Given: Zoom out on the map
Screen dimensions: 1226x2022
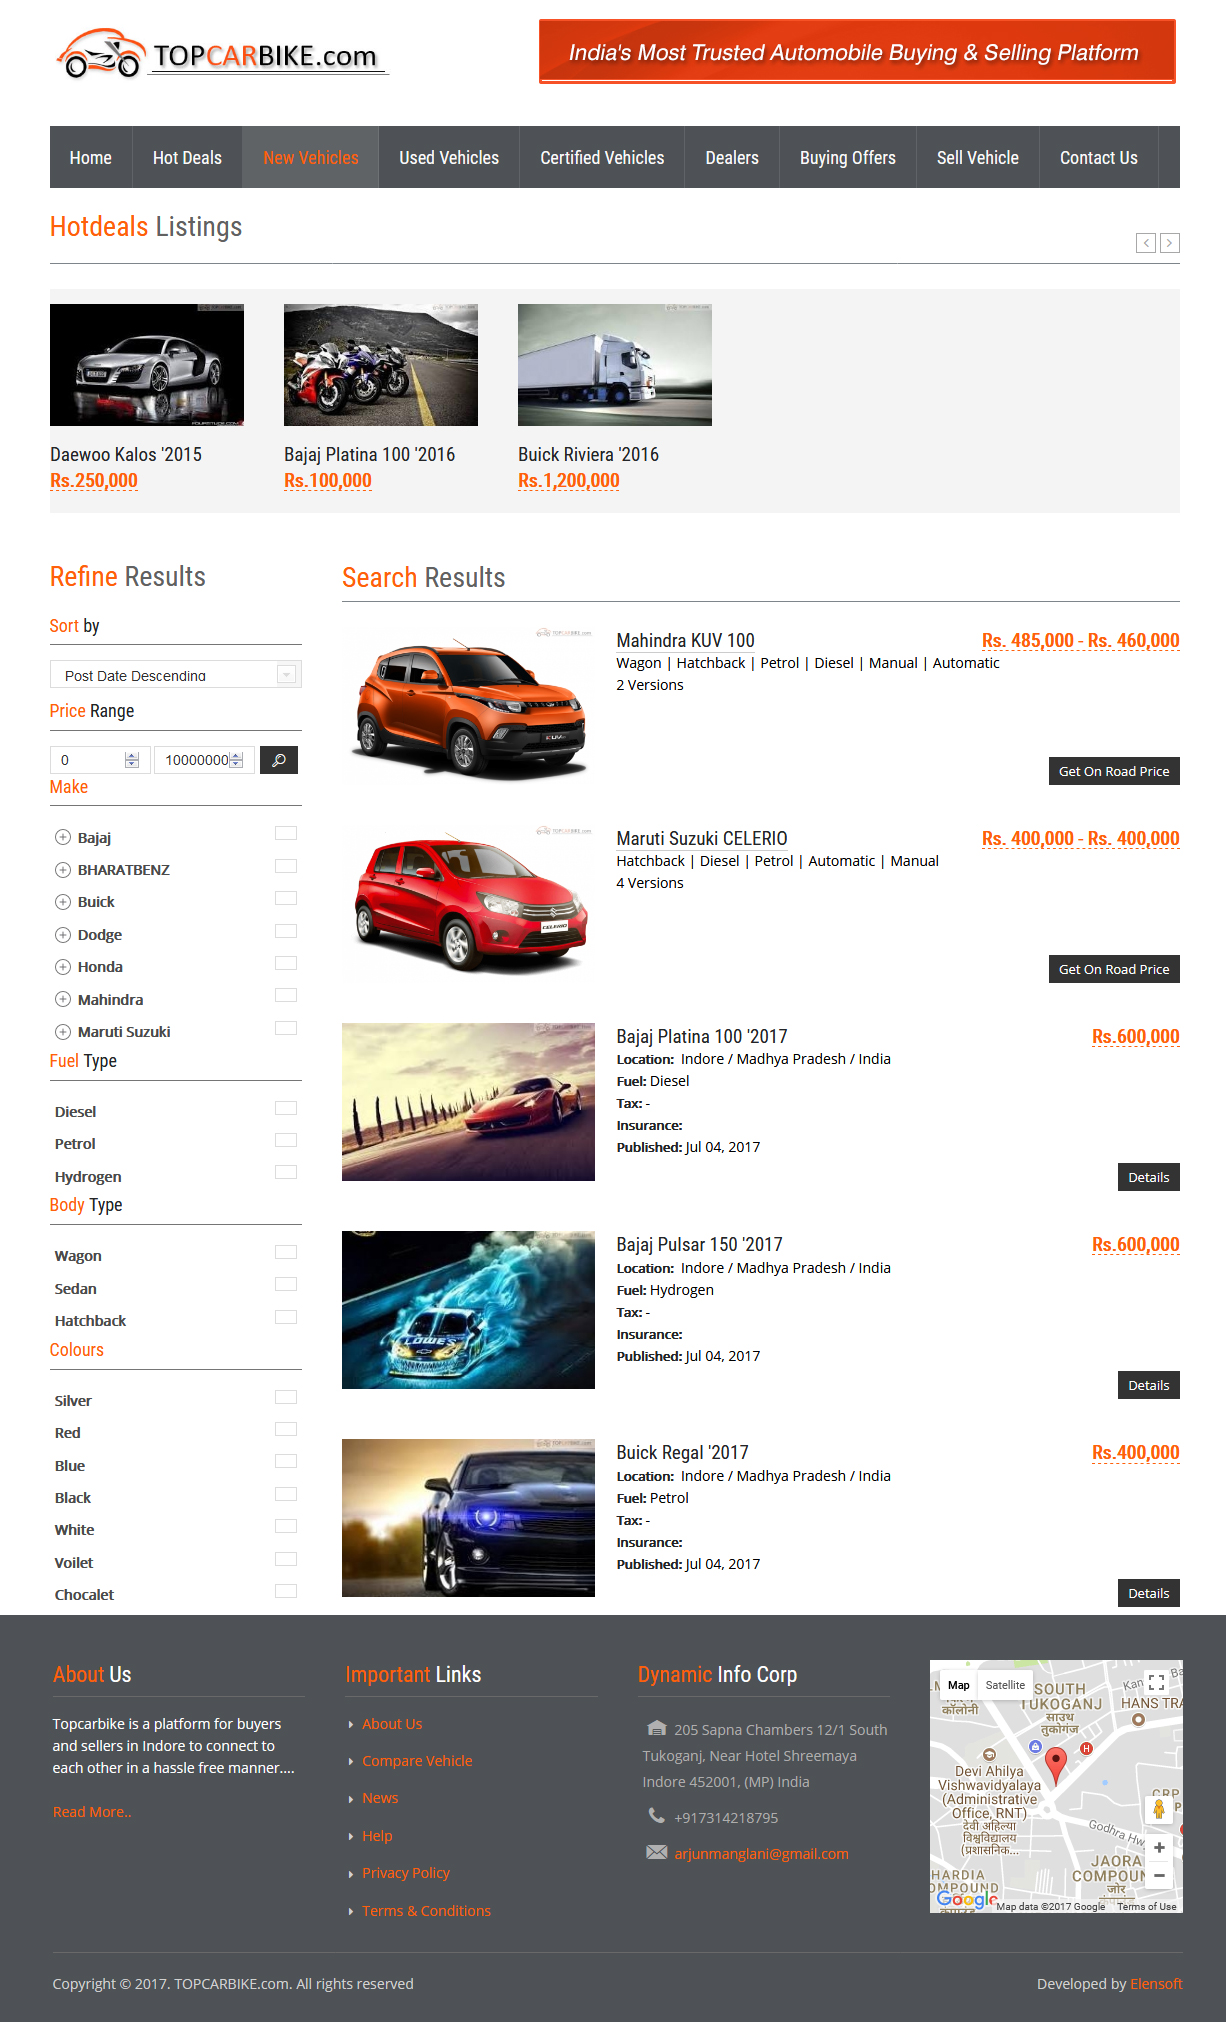Looking at the screenshot, I should point(1159,1876).
